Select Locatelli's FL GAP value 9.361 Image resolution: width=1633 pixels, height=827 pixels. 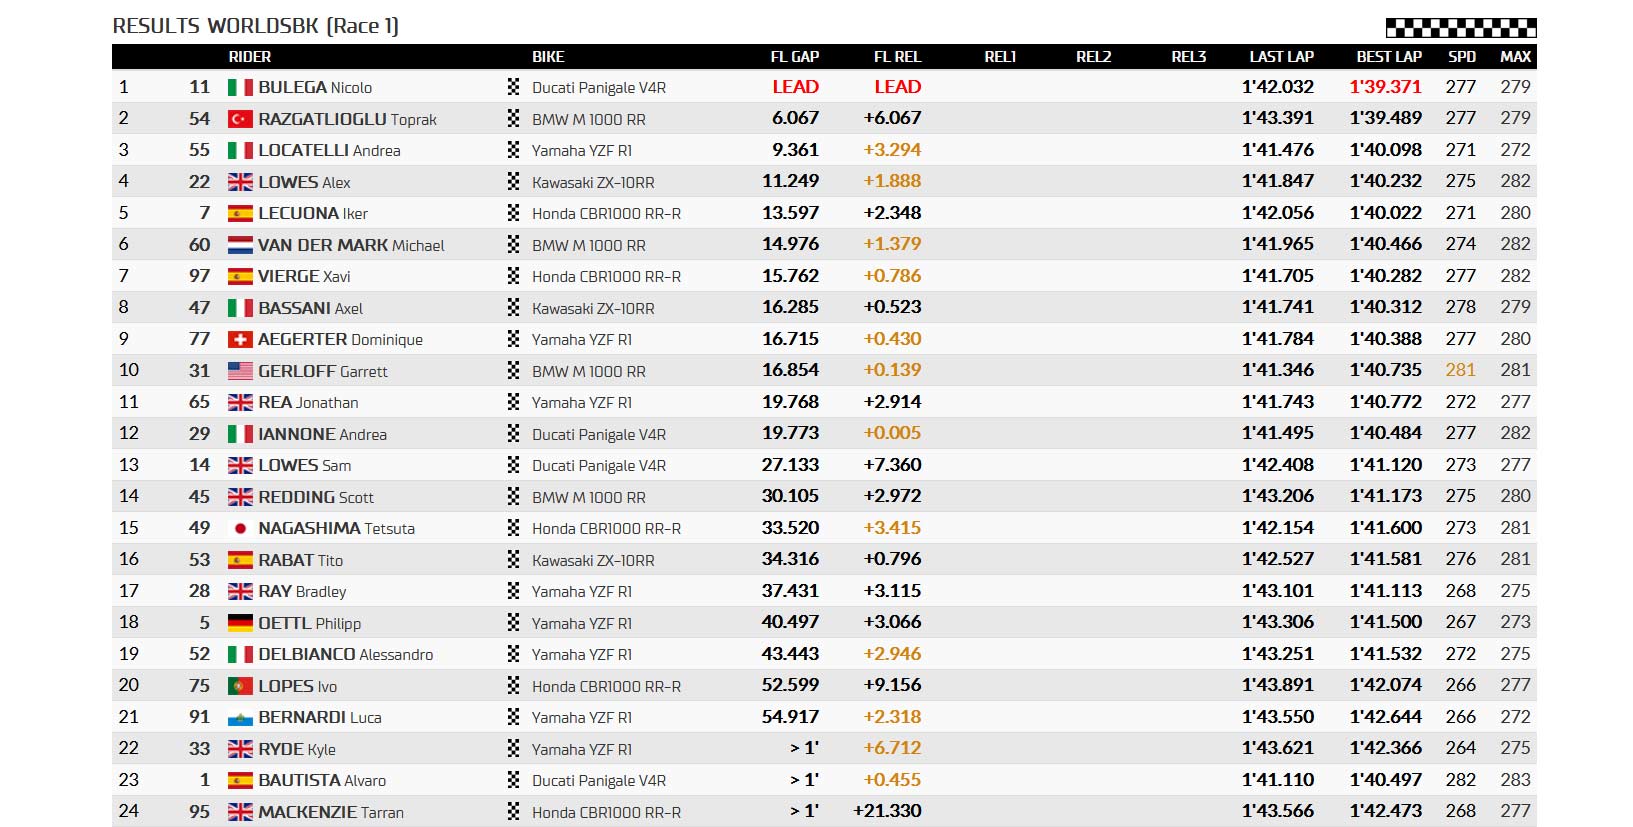point(796,150)
